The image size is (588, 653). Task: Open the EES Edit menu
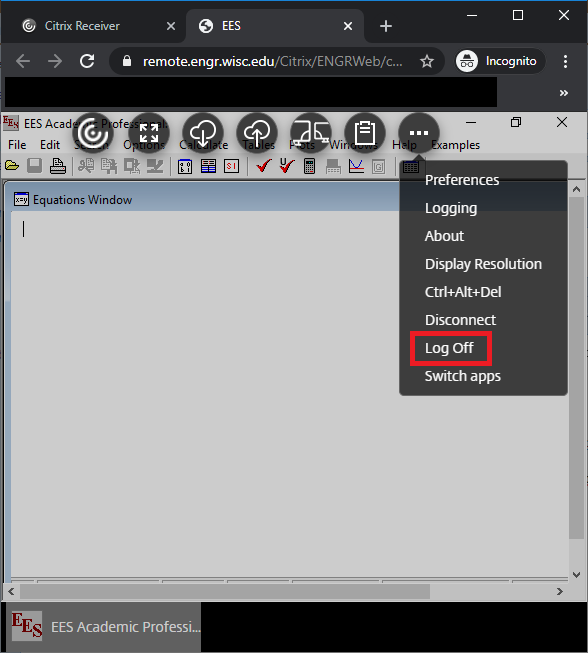click(x=50, y=145)
